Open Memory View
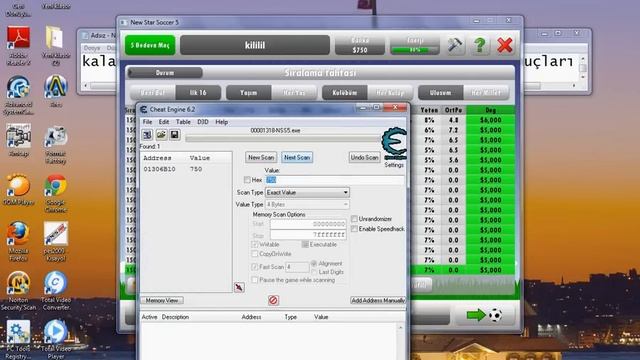This screenshot has width=640, height=360. (x=162, y=300)
